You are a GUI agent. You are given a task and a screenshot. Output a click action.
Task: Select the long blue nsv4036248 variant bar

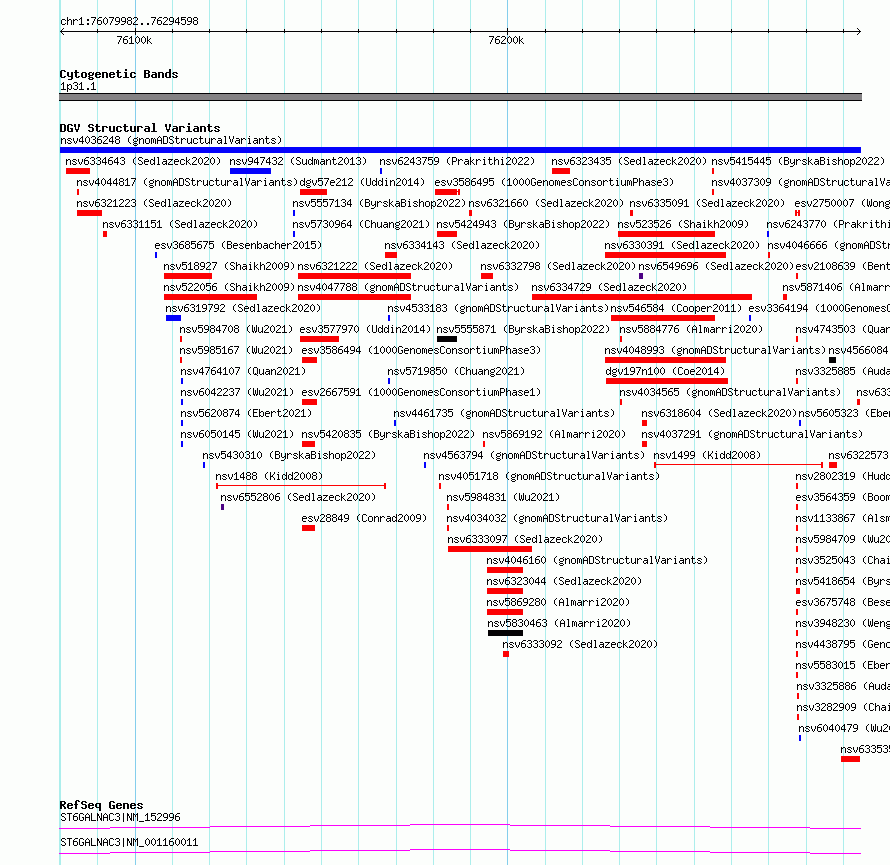click(460, 150)
